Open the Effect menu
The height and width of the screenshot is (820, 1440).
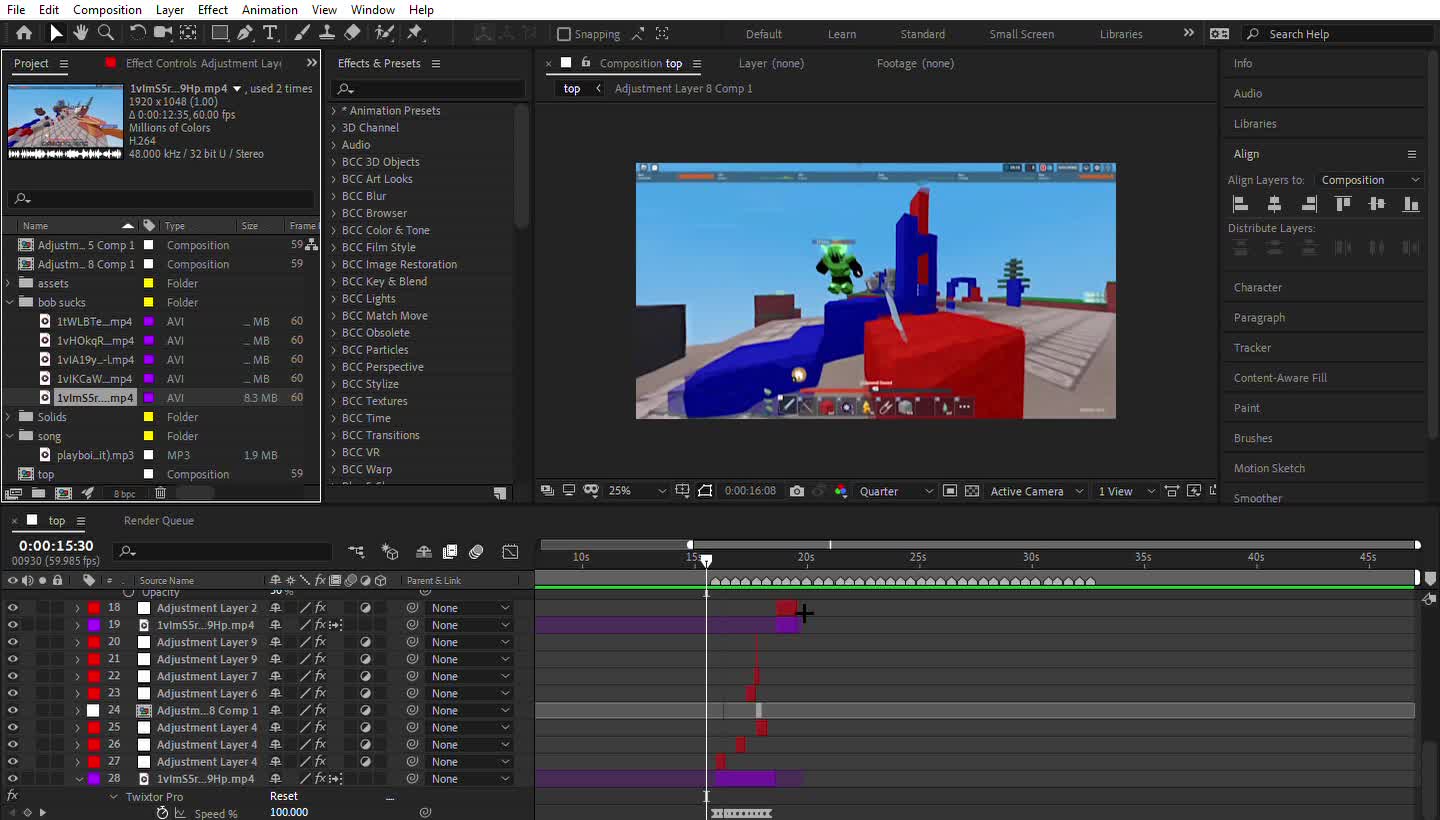212,10
